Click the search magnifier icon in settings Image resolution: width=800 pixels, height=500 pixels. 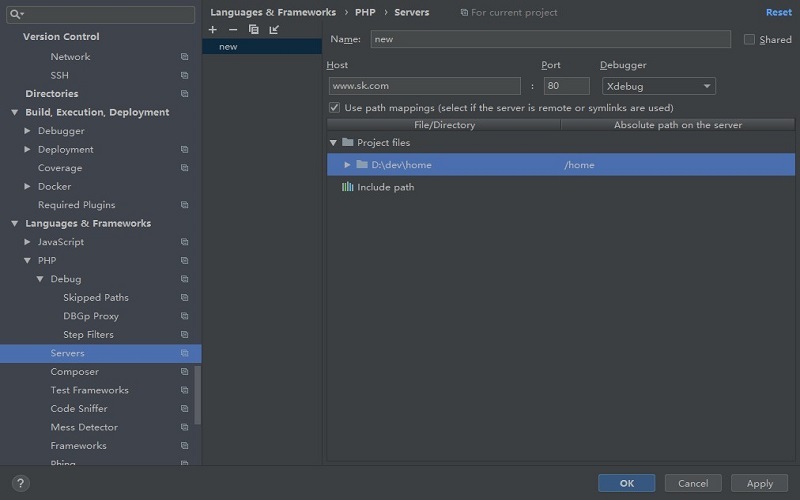point(16,15)
